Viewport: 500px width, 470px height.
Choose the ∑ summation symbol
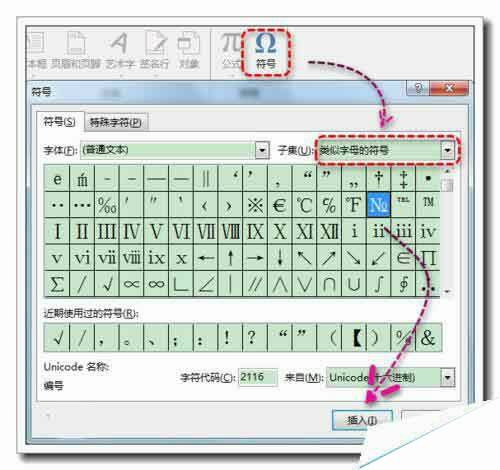pos(57,284)
